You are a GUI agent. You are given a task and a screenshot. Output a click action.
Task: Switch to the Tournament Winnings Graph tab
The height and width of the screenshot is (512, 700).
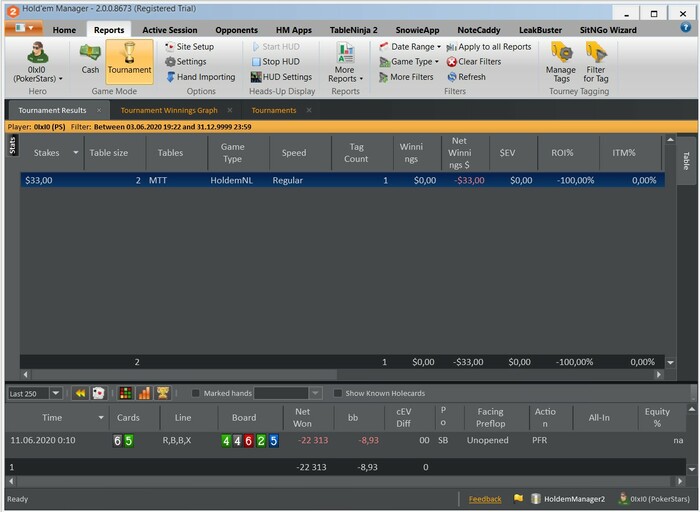(168, 110)
